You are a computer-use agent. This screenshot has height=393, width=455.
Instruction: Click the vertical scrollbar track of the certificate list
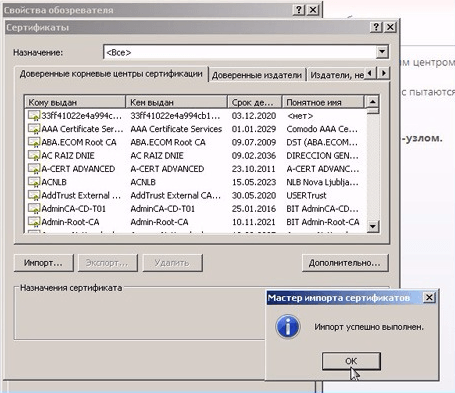click(373, 167)
